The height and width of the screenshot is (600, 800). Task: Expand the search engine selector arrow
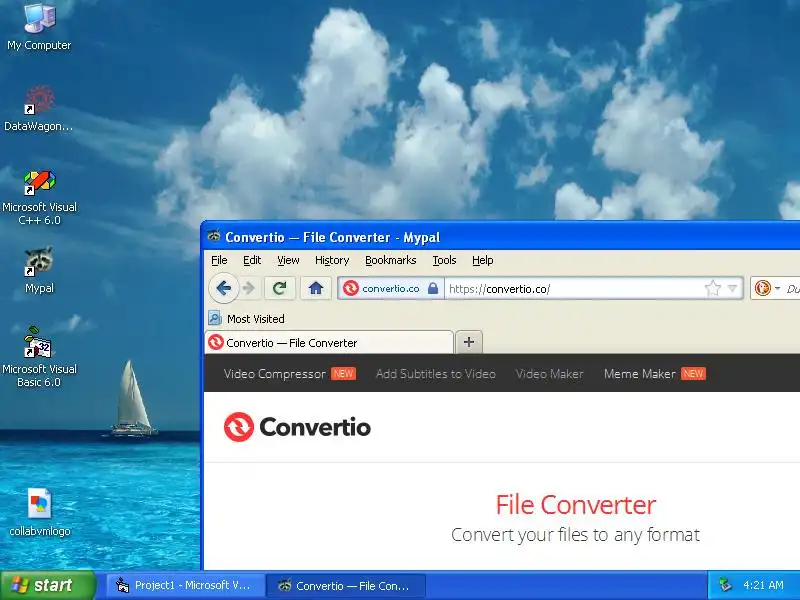pos(777,289)
